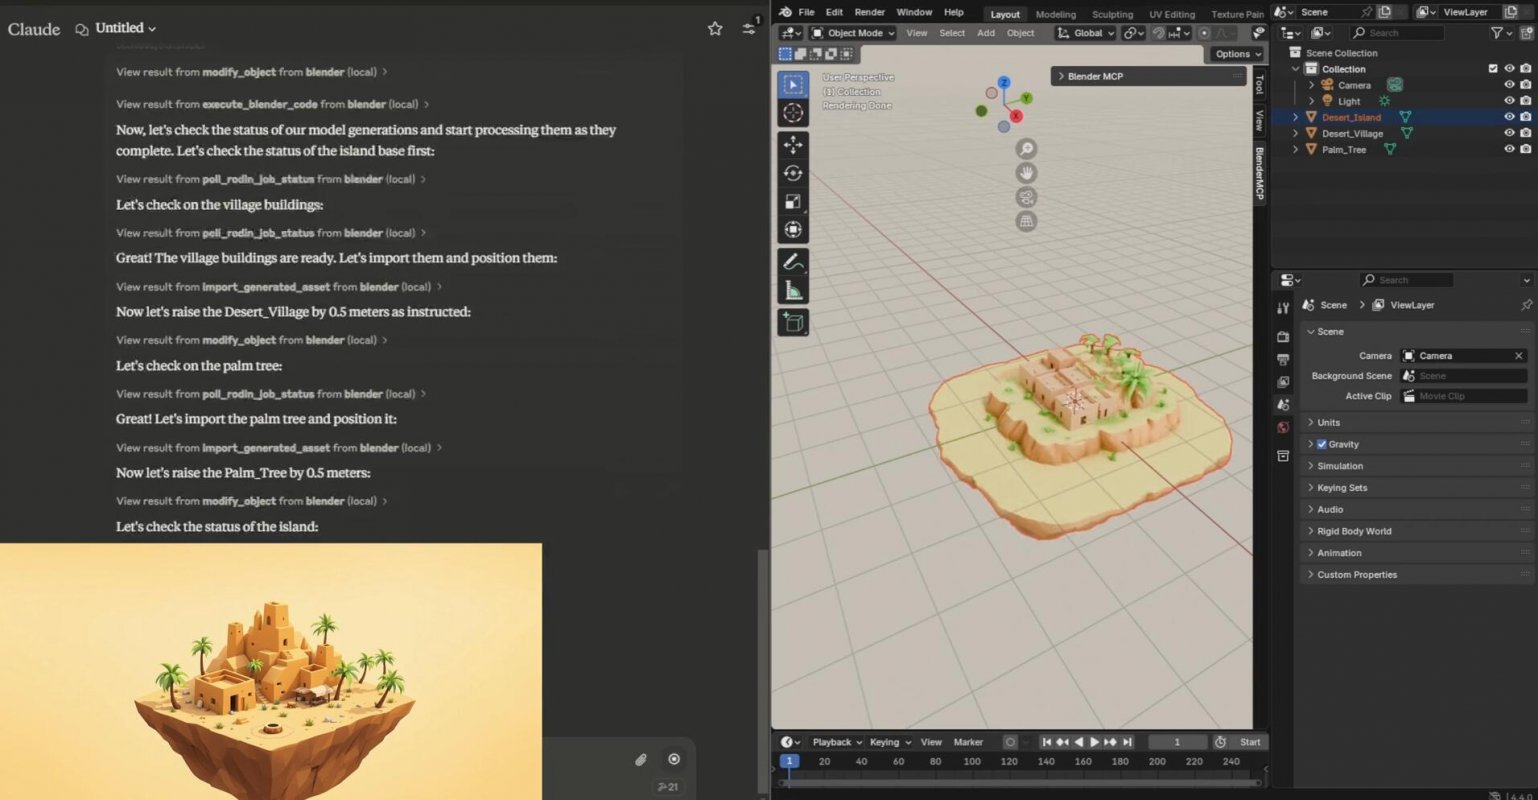Click the Start button on the timeline
This screenshot has width=1538, height=800.
(1251, 742)
